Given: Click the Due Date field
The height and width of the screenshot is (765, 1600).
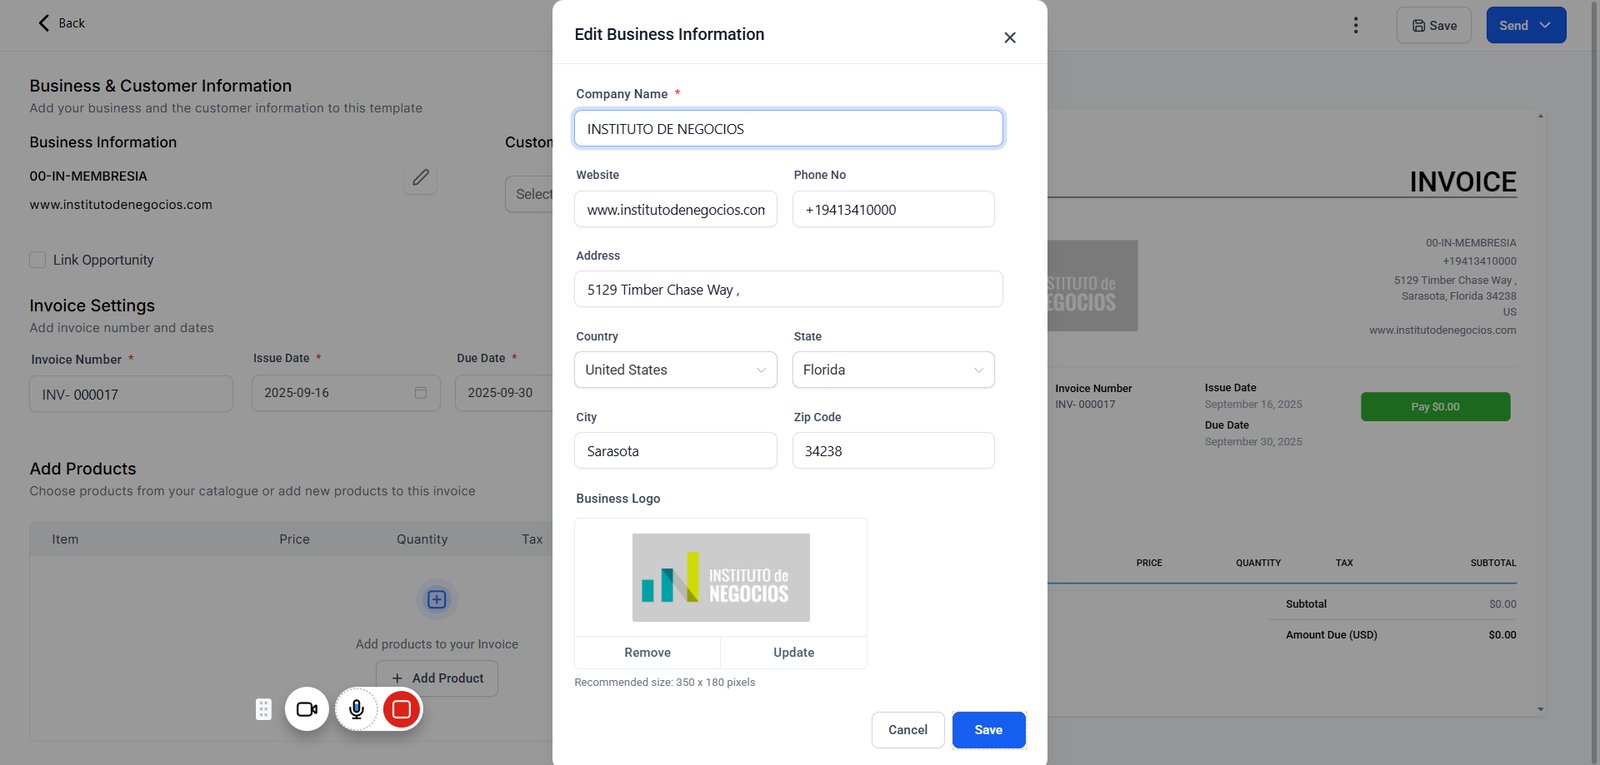Looking at the screenshot, I should [504, 393].
